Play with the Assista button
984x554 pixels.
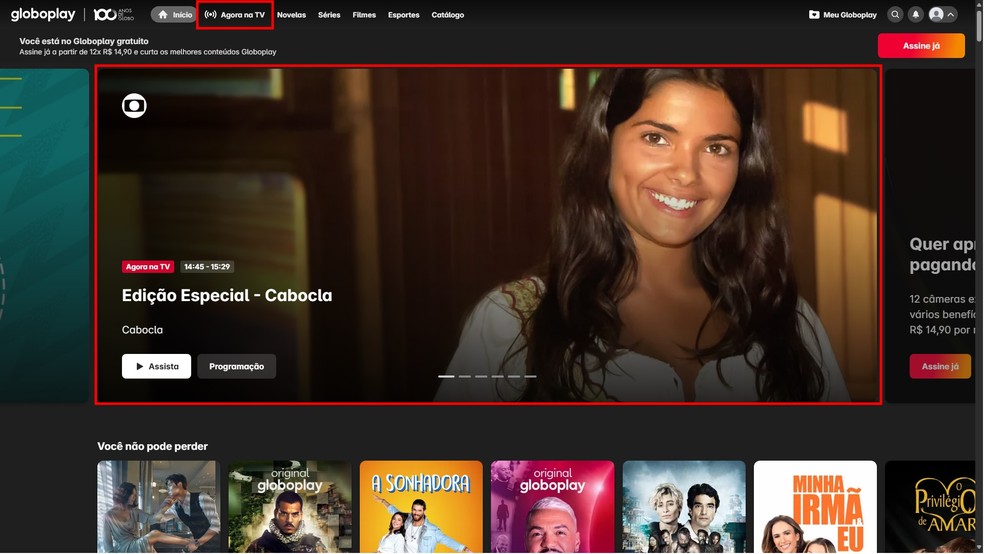point(156,366)
